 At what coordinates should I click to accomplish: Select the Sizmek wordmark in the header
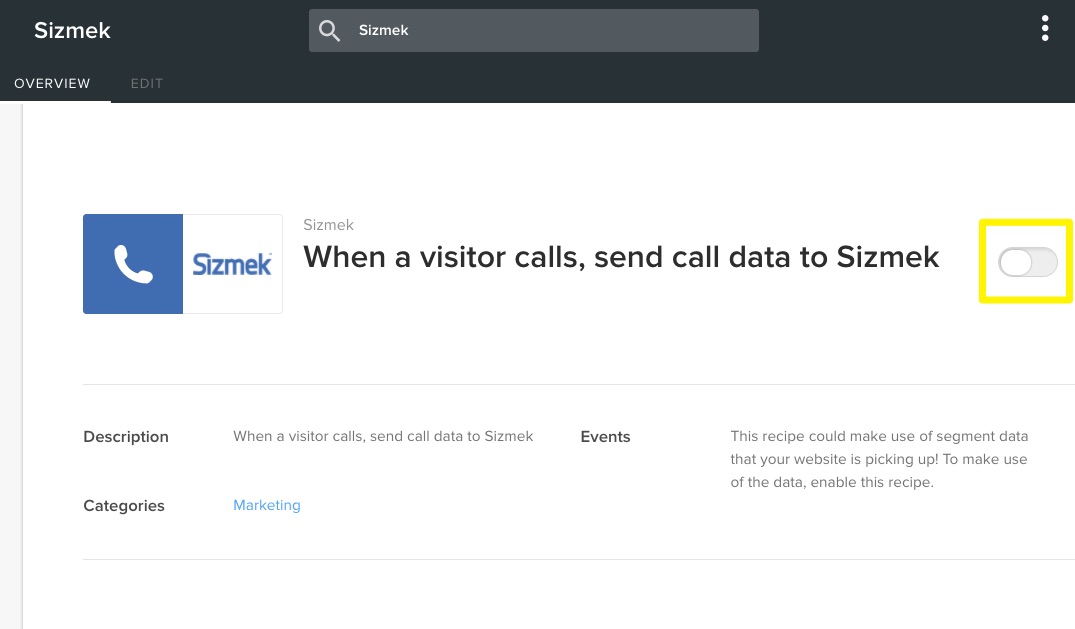point(72,30)
